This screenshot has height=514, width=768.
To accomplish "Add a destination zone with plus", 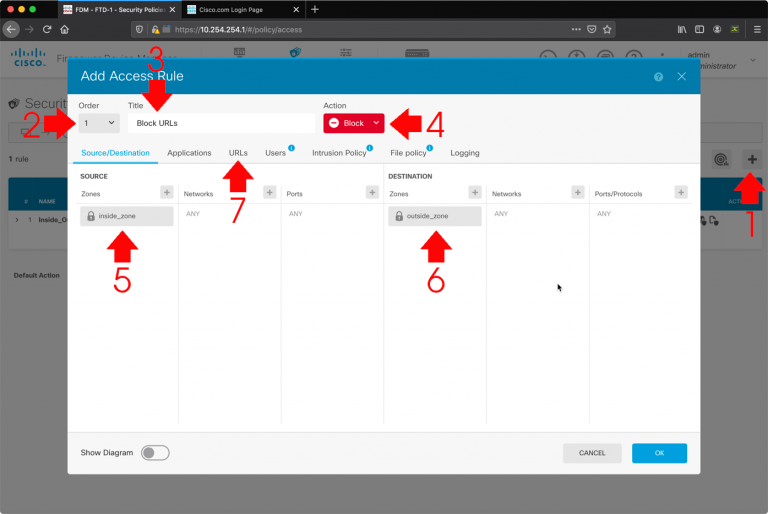I will [475, 193].
